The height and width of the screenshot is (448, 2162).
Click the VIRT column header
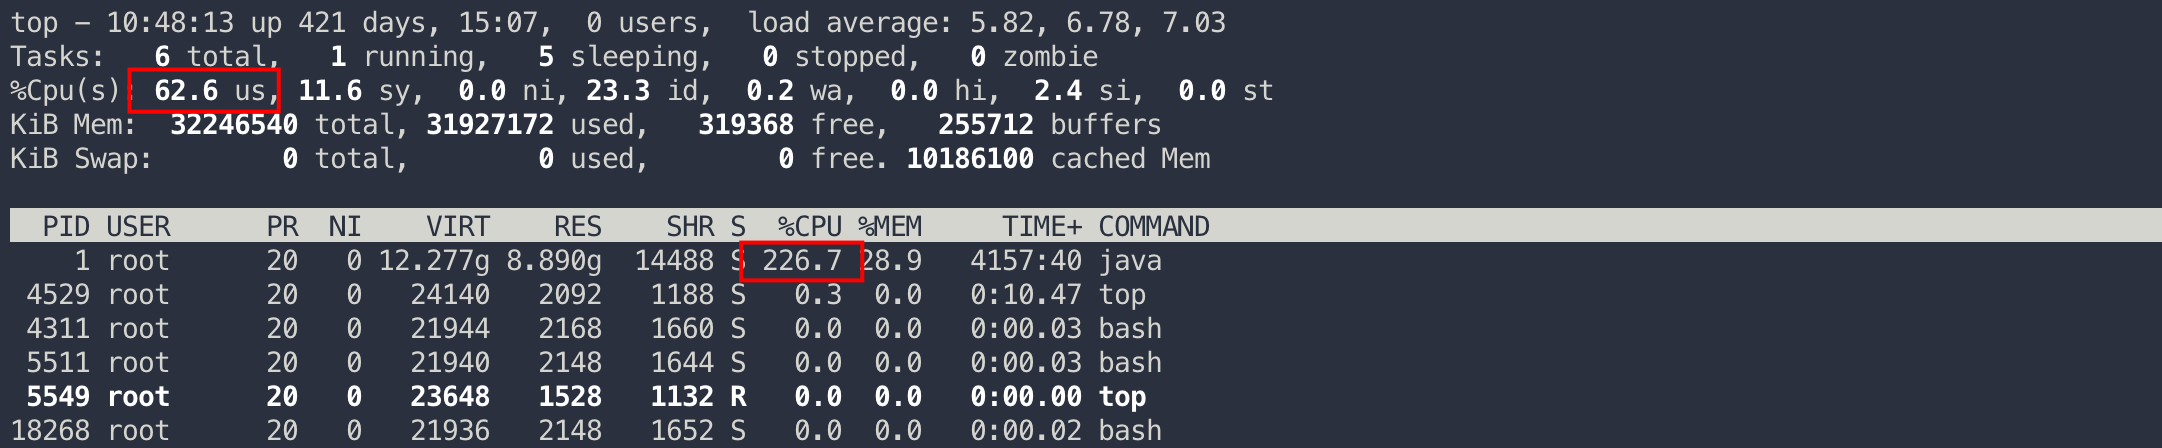pyautogui.click(x=457, y=227)
